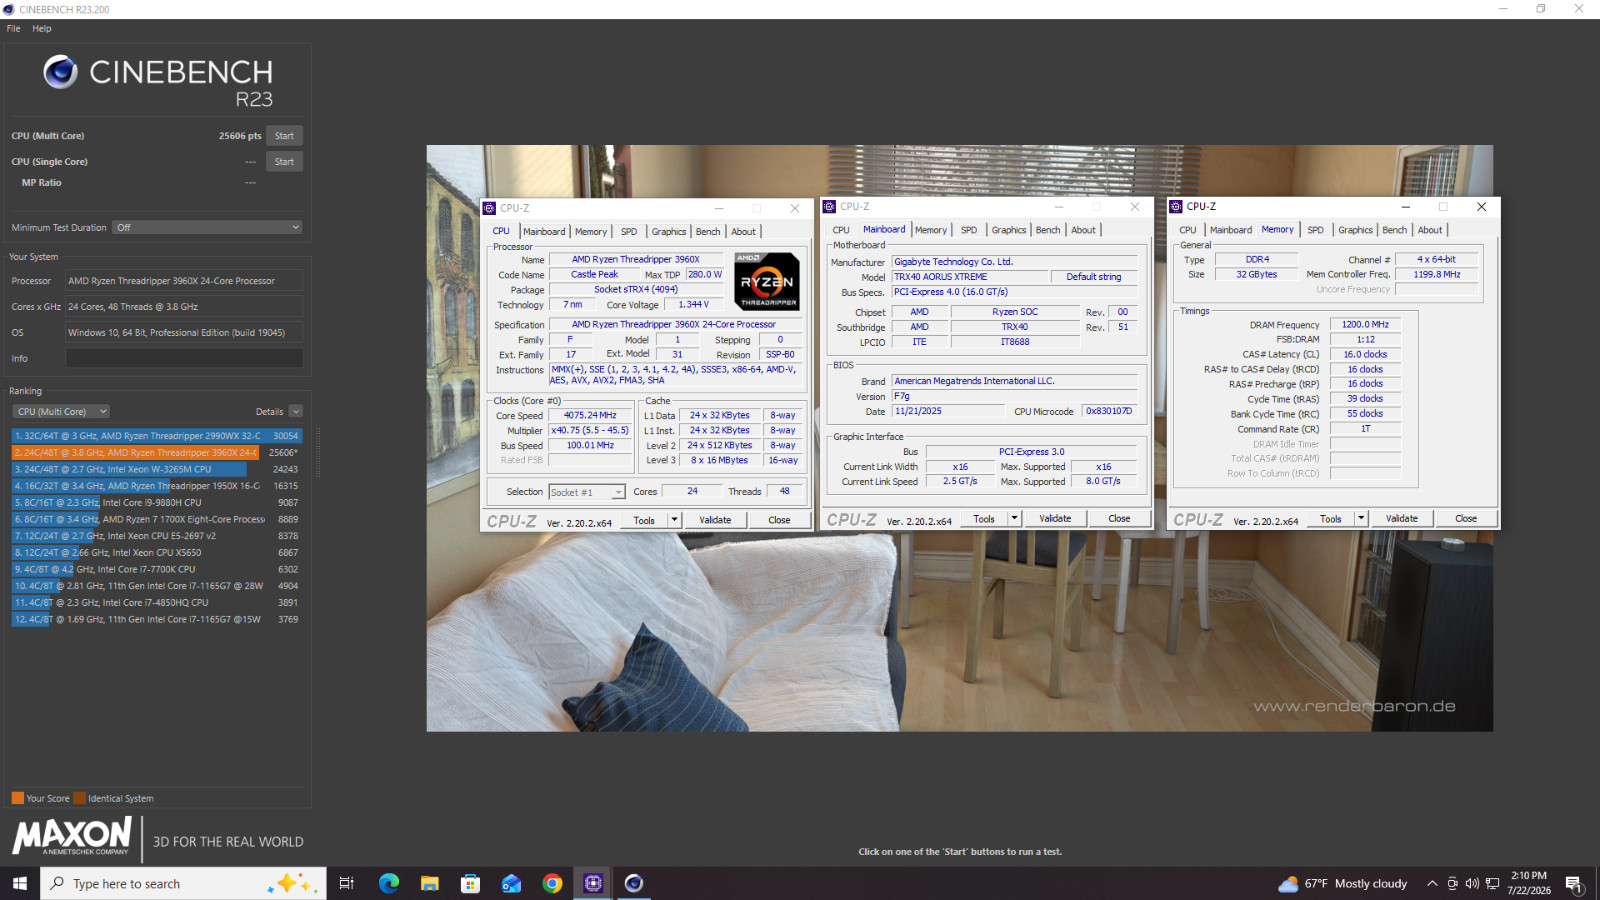Image resolution: width=1600 pixels, height=900 pixels.
Task: Click Validate in the Mainboard window
Action: pos(1055,519)
